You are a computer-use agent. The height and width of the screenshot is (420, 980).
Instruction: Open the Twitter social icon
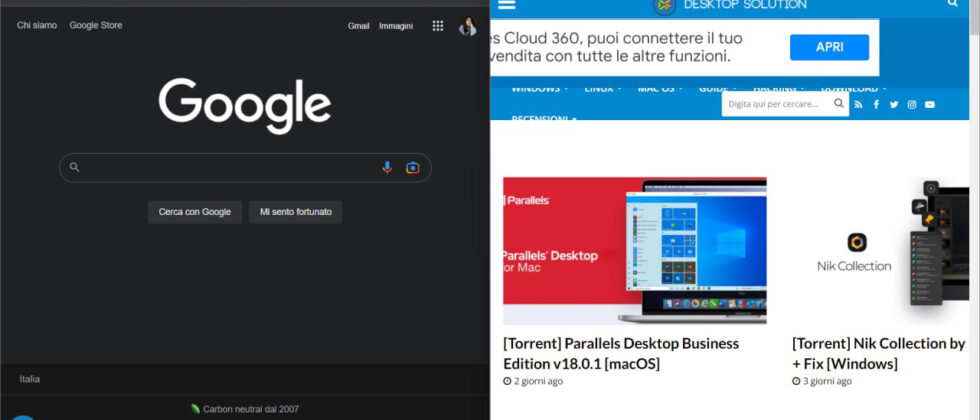coord(894,104)
